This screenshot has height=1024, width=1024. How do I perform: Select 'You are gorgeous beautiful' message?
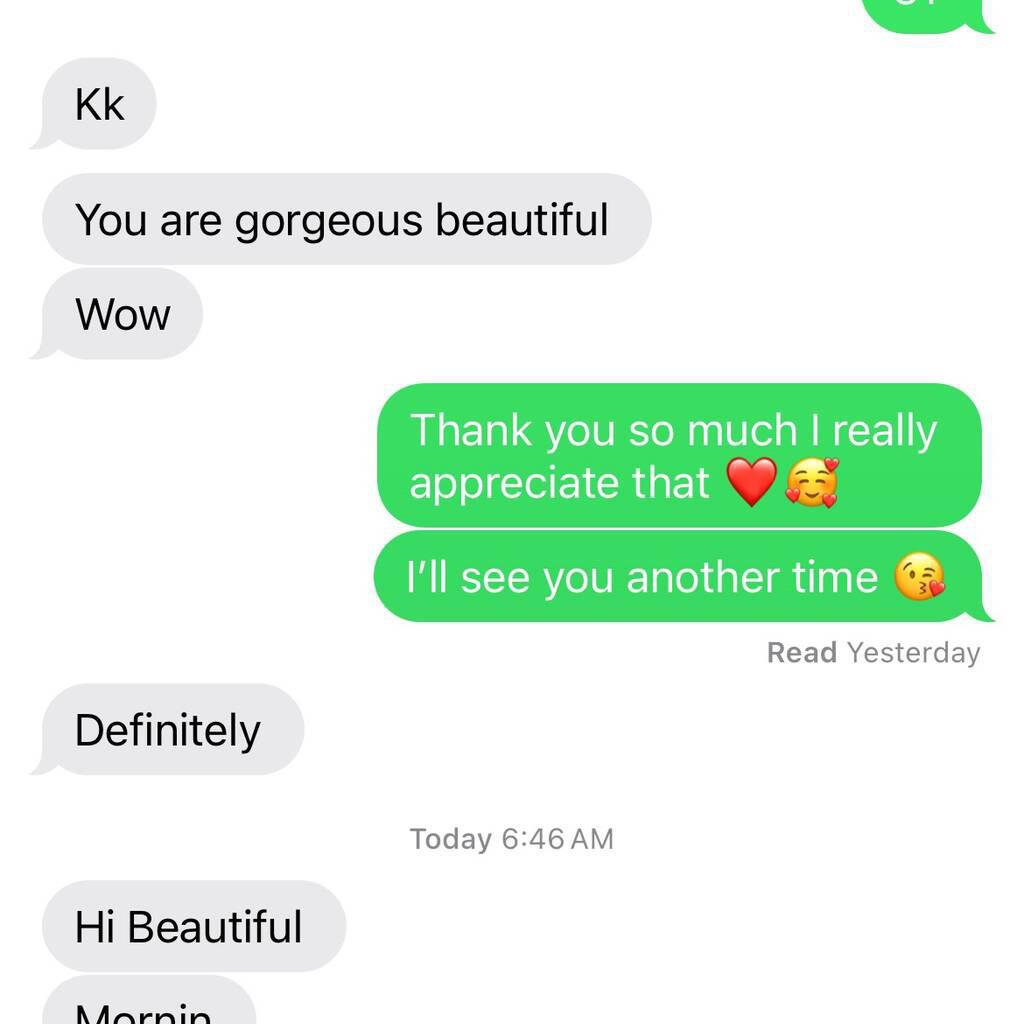(347, 219)
